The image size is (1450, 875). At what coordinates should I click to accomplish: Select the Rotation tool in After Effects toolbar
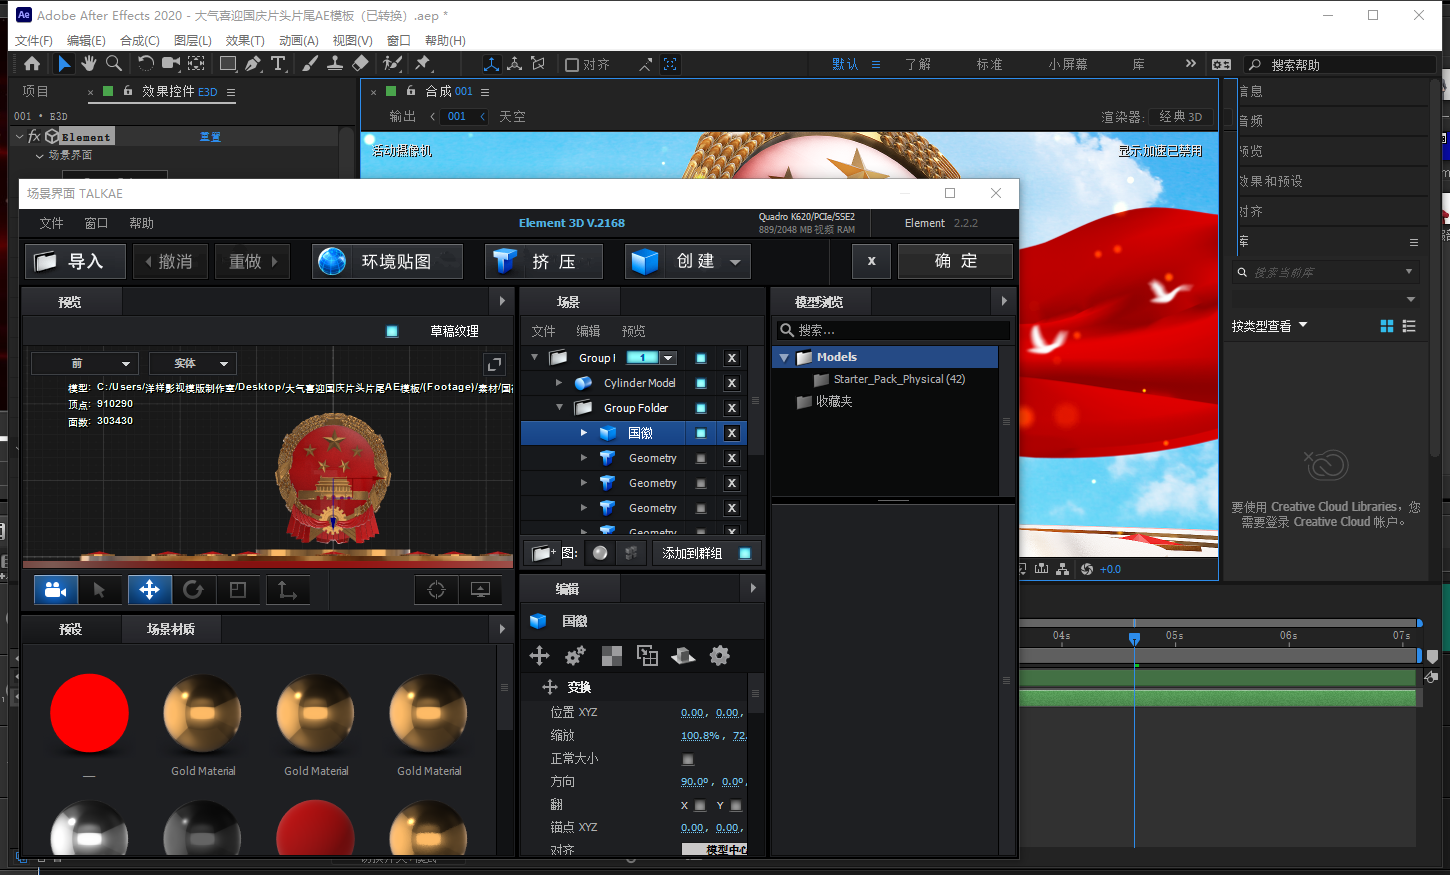pos(146,64)
